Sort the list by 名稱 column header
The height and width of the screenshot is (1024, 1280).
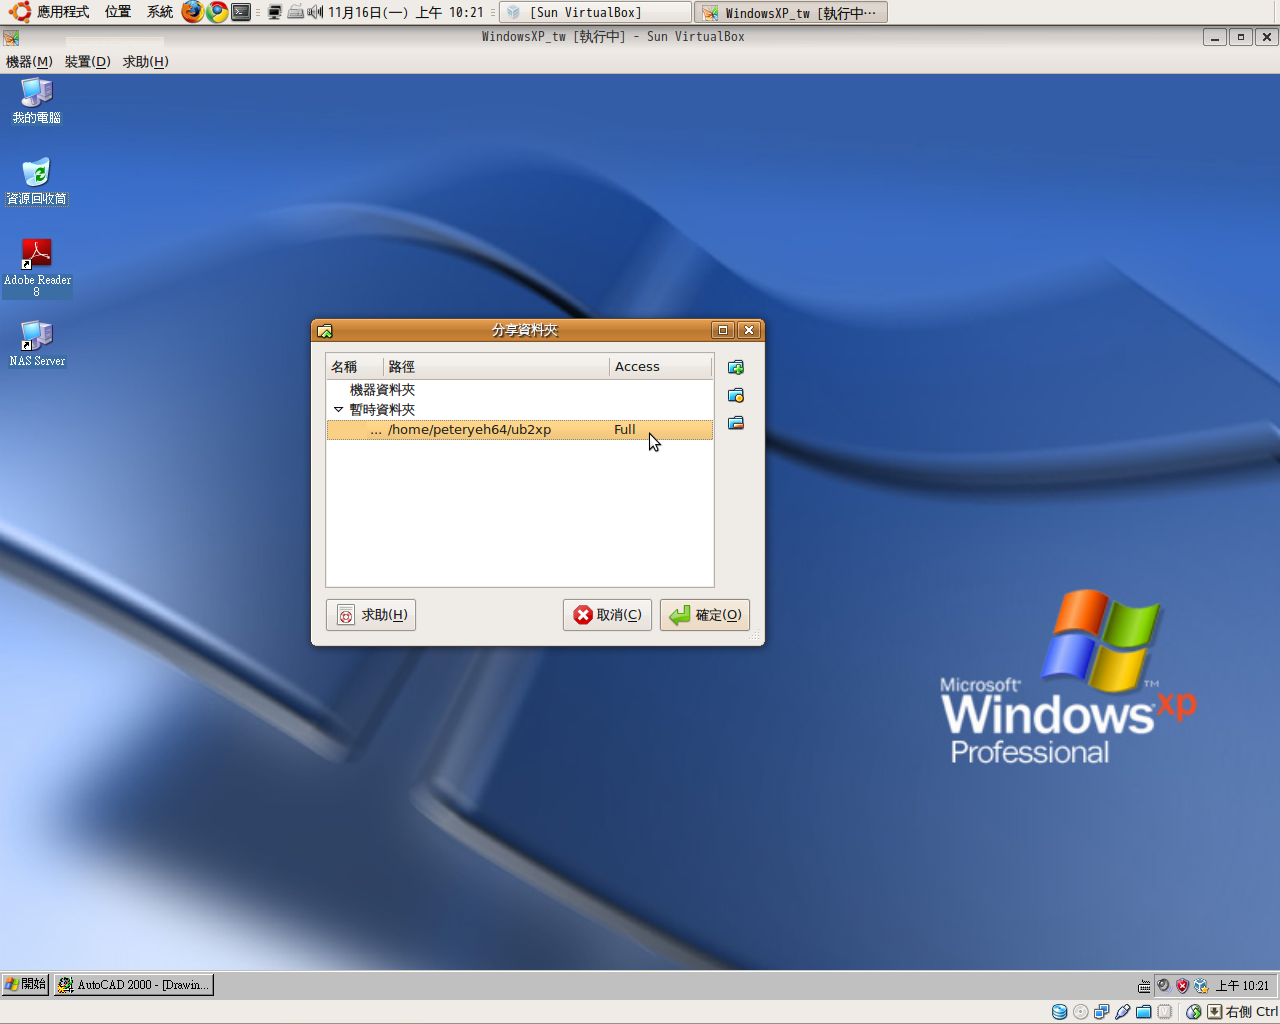point(354,367)
